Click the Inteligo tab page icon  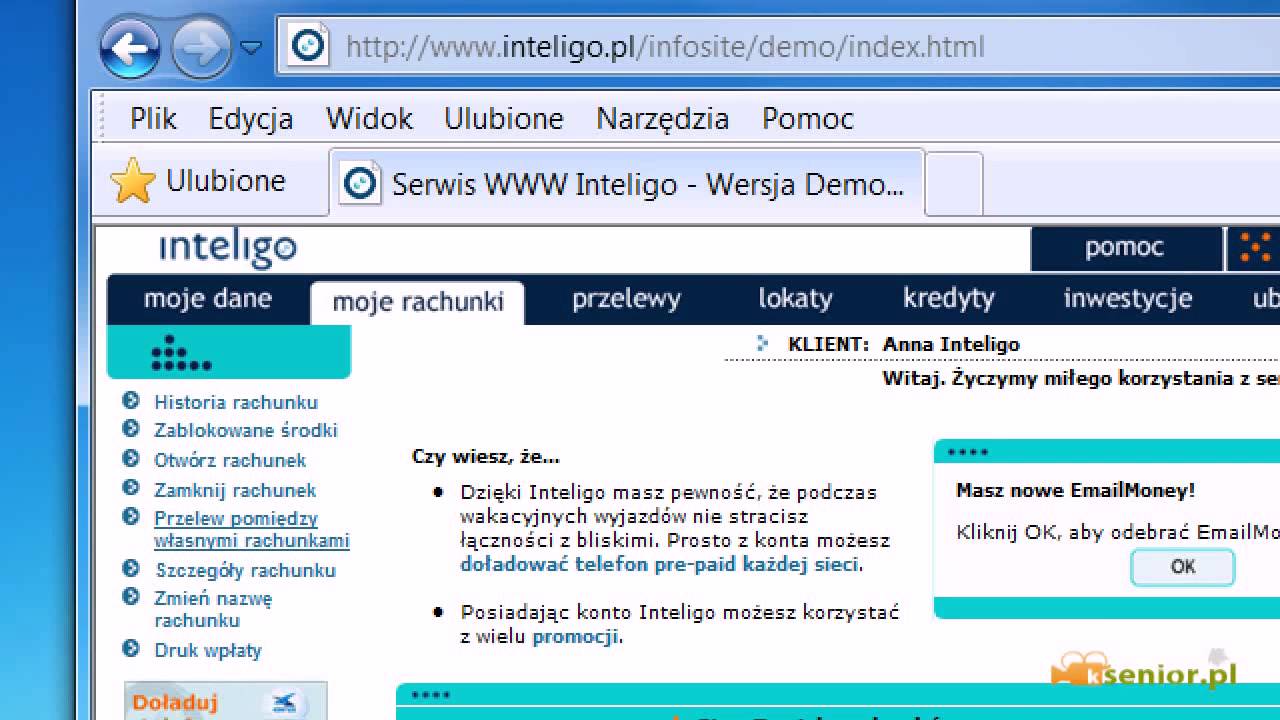click(360, 183)
